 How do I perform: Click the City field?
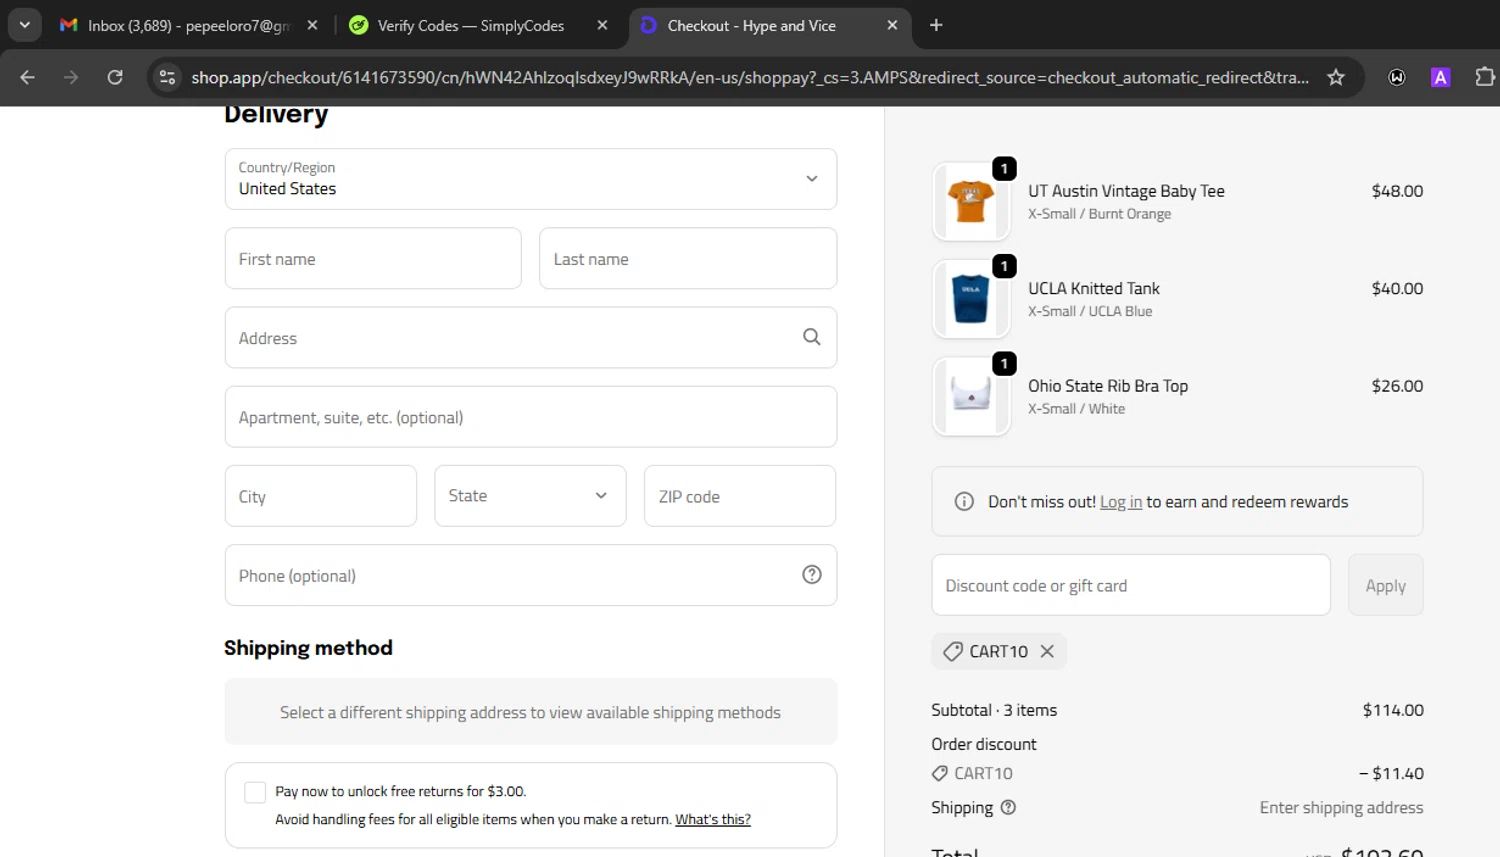(321, 496)
